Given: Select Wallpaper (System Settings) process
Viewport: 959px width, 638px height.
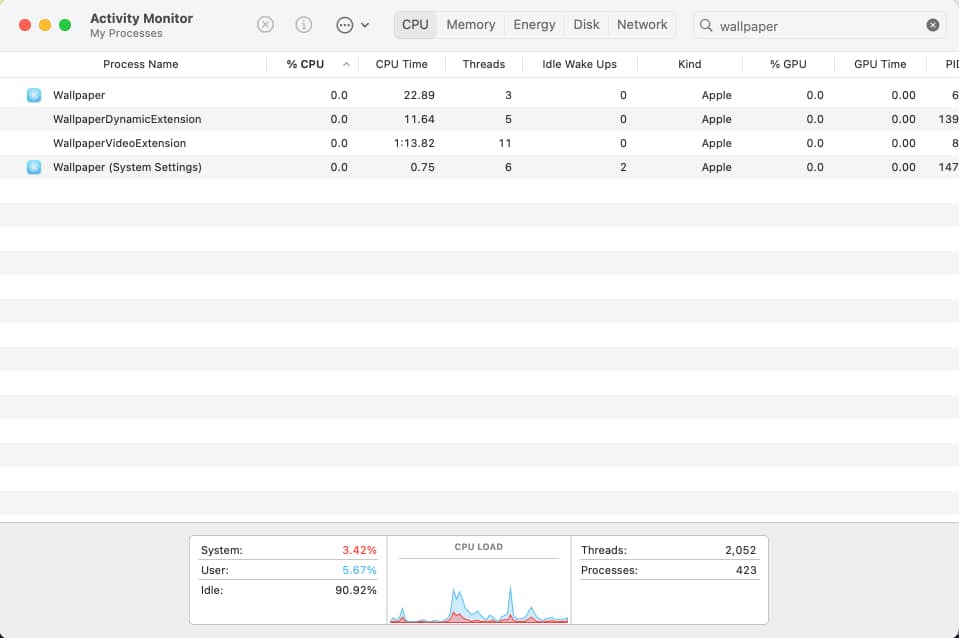Looking at the screenshot, I should [x=480, y=167].
